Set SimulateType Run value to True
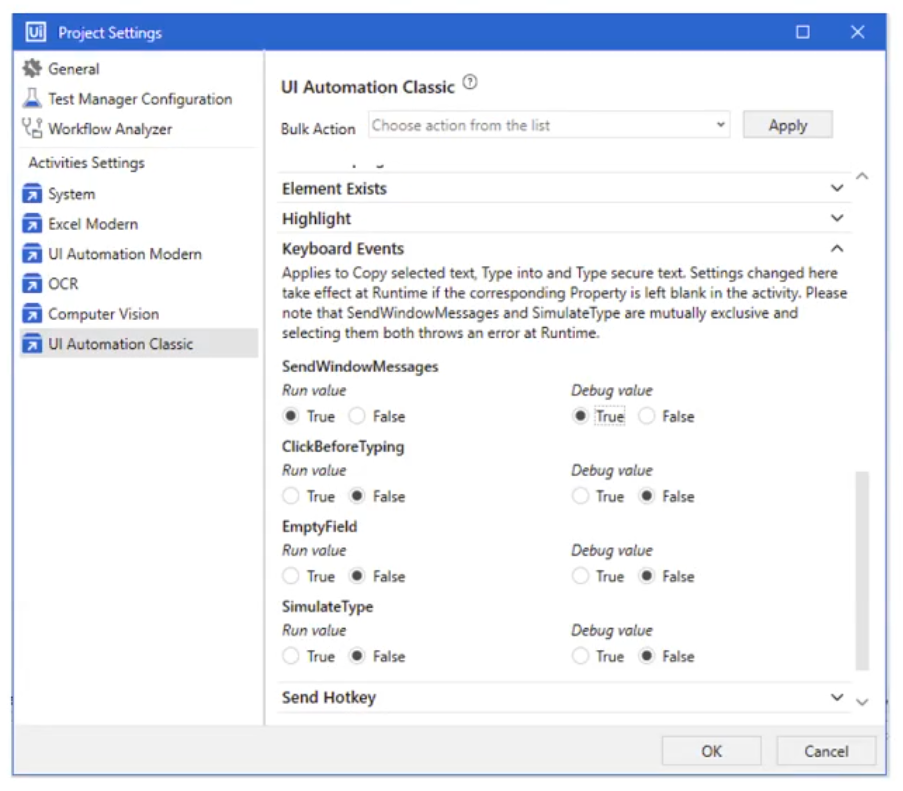 point(291,656)
